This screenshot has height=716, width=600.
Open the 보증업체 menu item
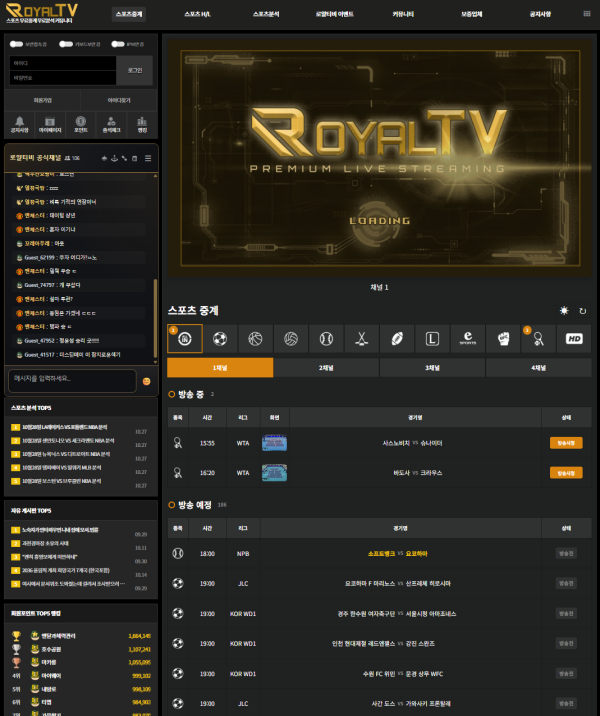471,14
